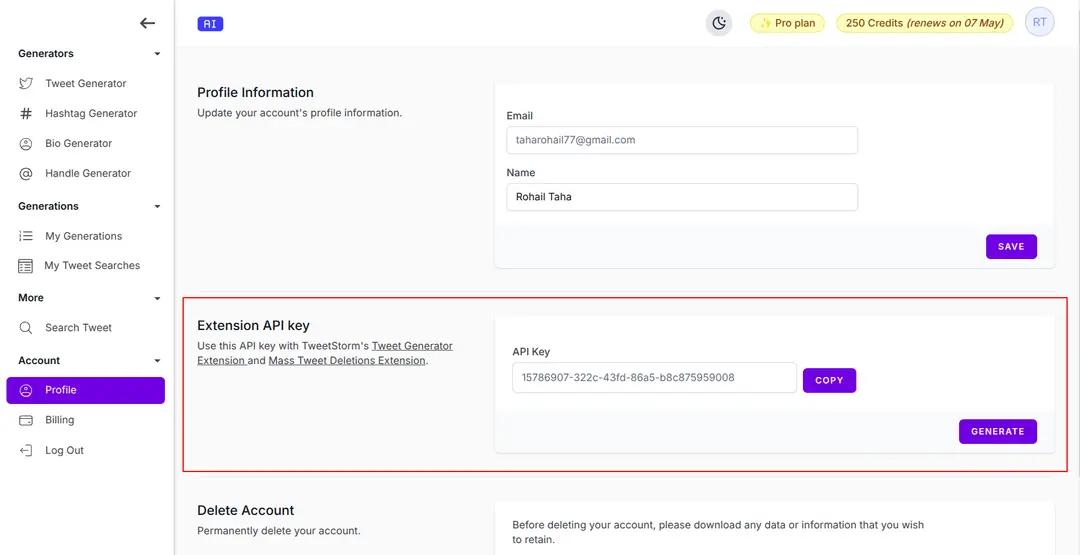Click the Tweet Generator bird icon
This screenshot has height=555, width=1080.
pos(25,83)
